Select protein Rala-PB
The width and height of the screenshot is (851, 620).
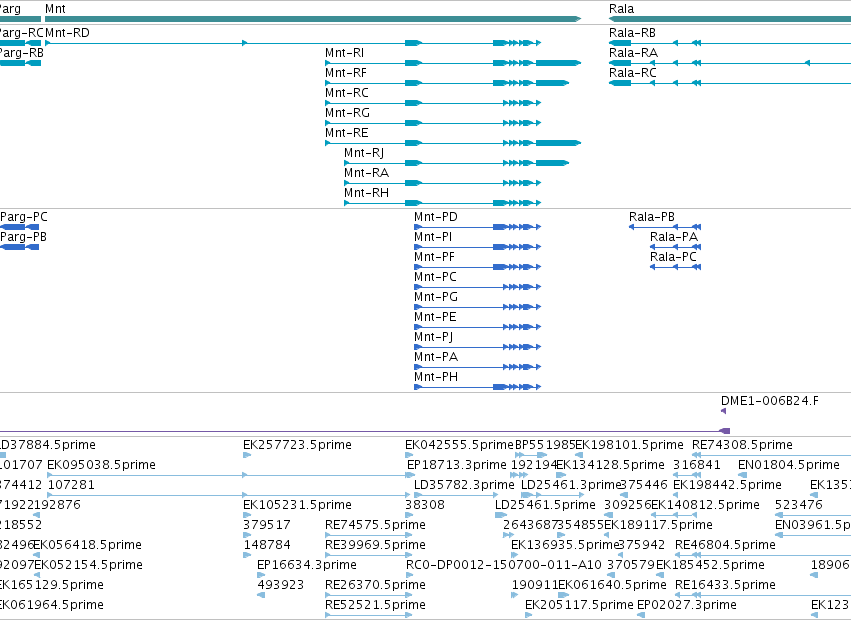coord(652,217)
